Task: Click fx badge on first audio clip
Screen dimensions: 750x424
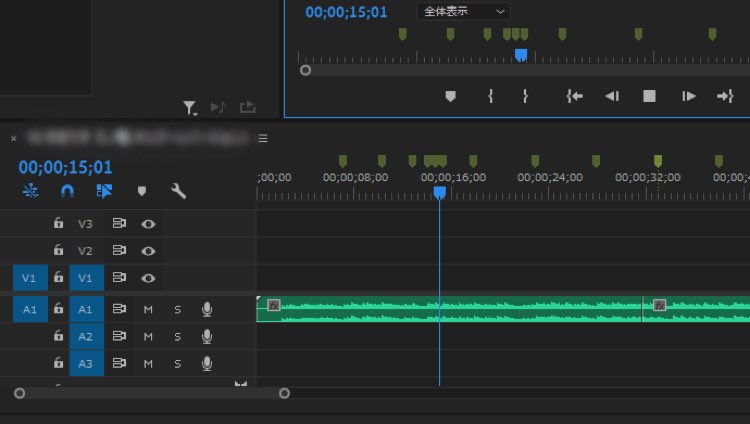Action: coord(274,305)
